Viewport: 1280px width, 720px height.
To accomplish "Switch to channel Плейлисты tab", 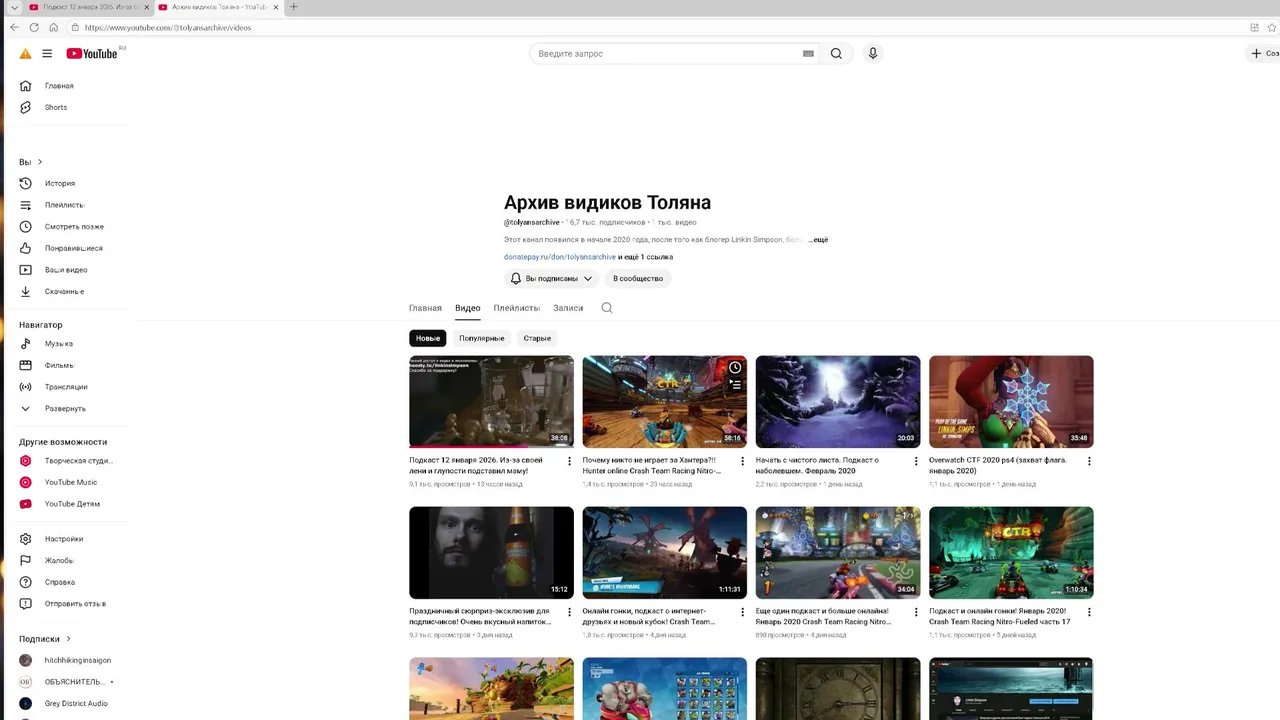I will 516,308.
